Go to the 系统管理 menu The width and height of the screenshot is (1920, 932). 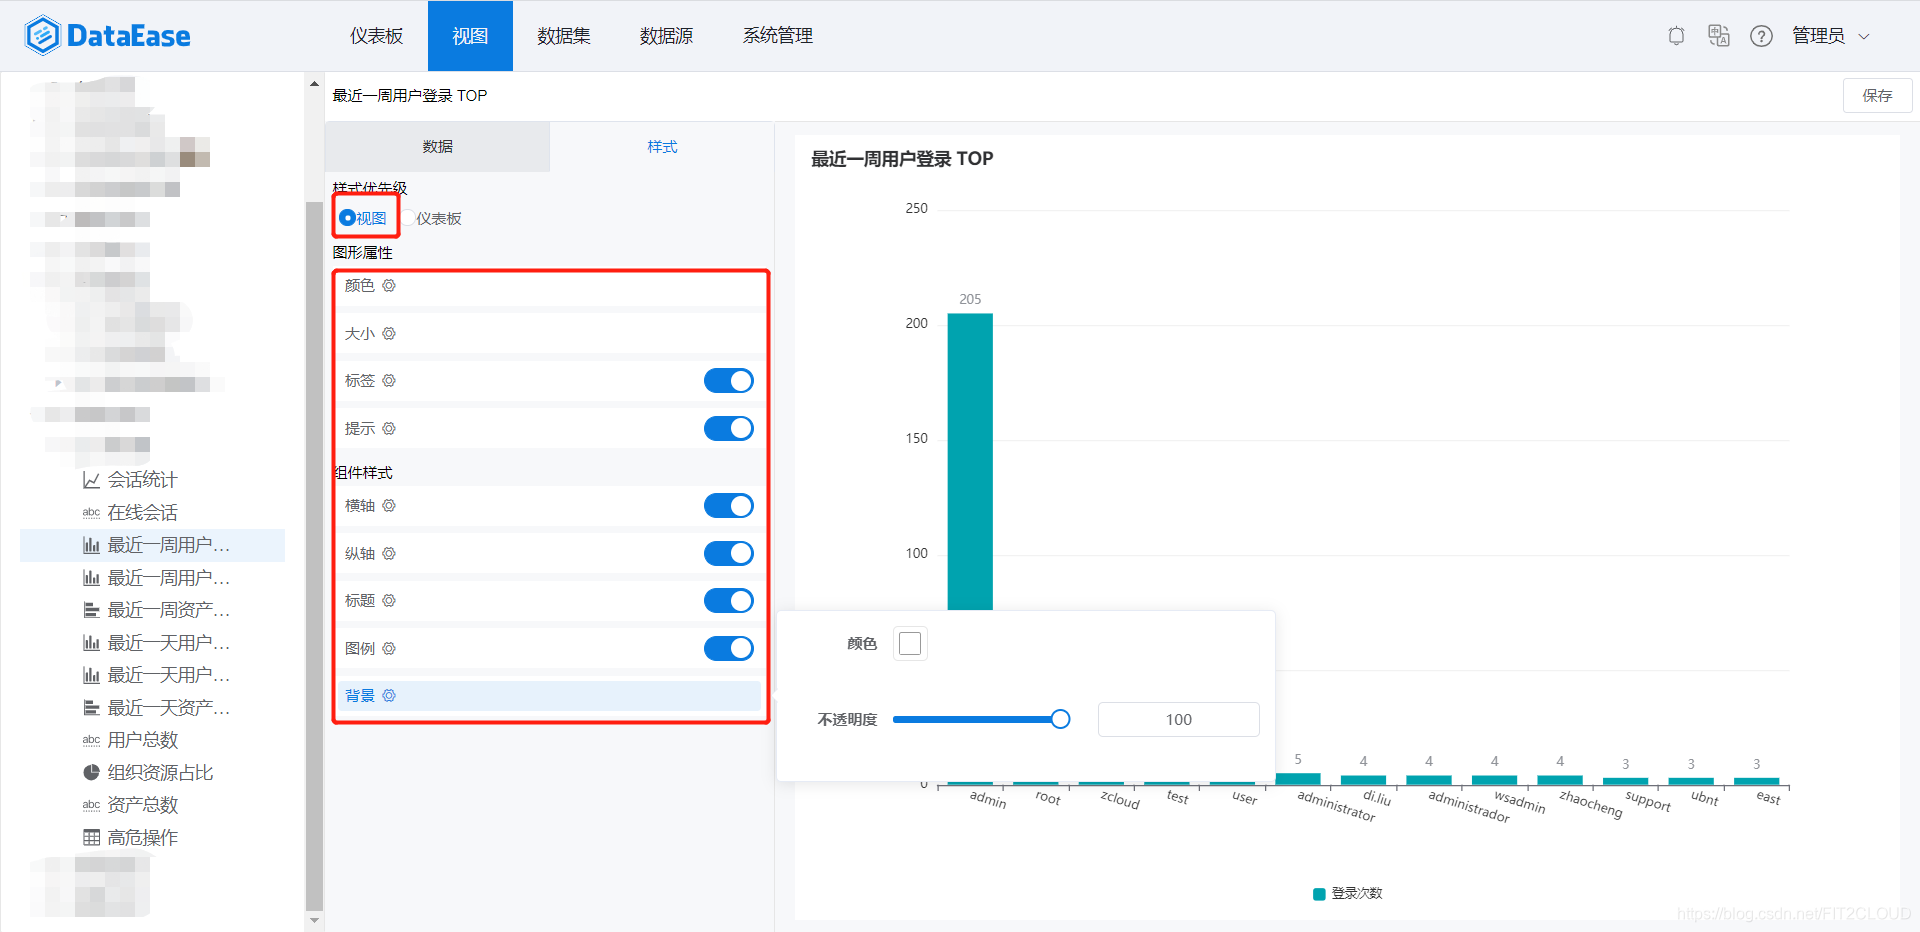[777, 36]
